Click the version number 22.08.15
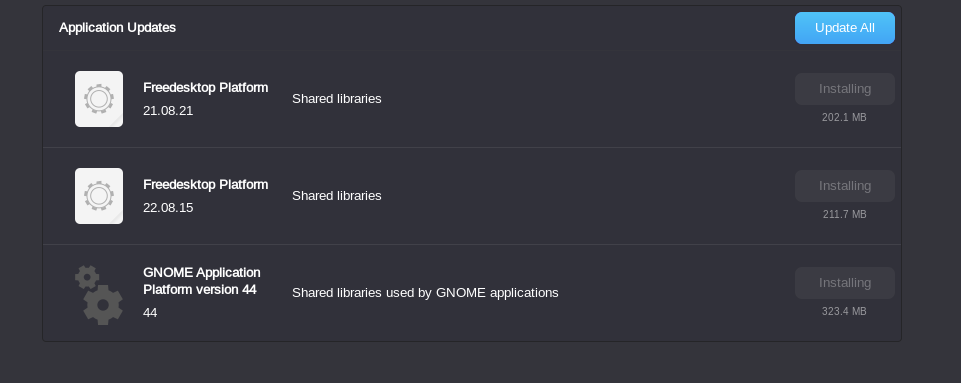Viewport: 961px width, 383px height. 168,208
